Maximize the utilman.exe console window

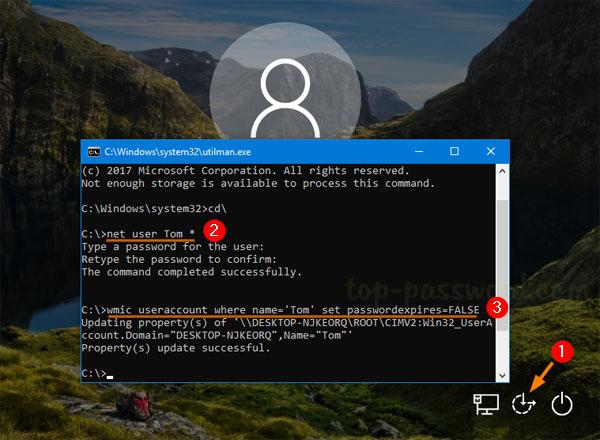(x=454, y=150)
